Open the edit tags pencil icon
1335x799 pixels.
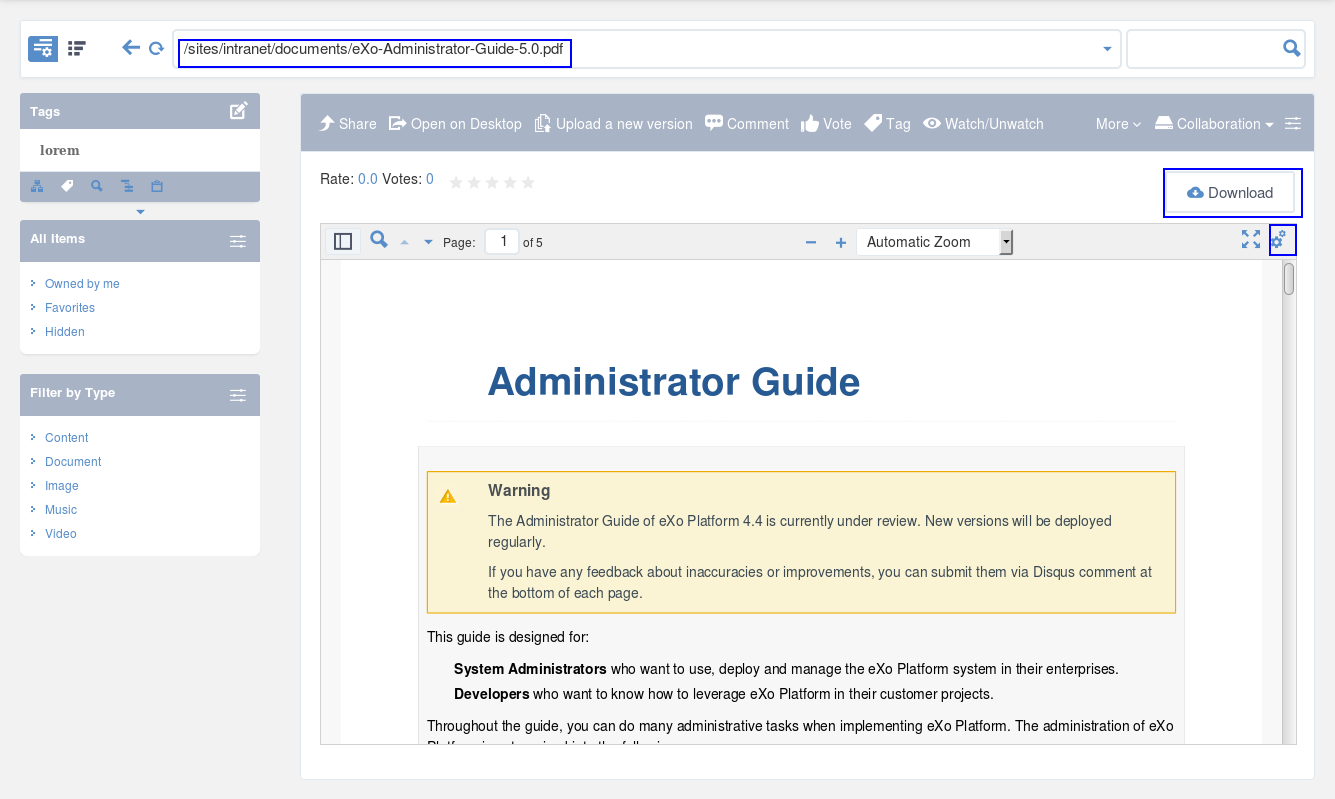(x=238, y=111)
